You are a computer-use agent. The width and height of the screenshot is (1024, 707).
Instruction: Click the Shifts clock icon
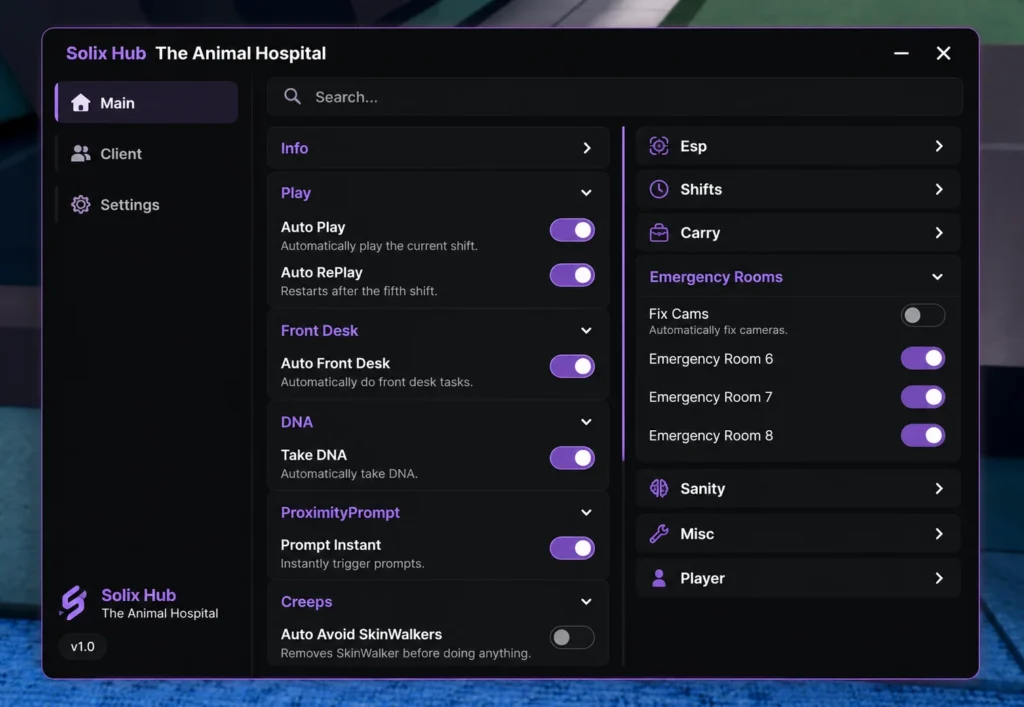point(659,189)
